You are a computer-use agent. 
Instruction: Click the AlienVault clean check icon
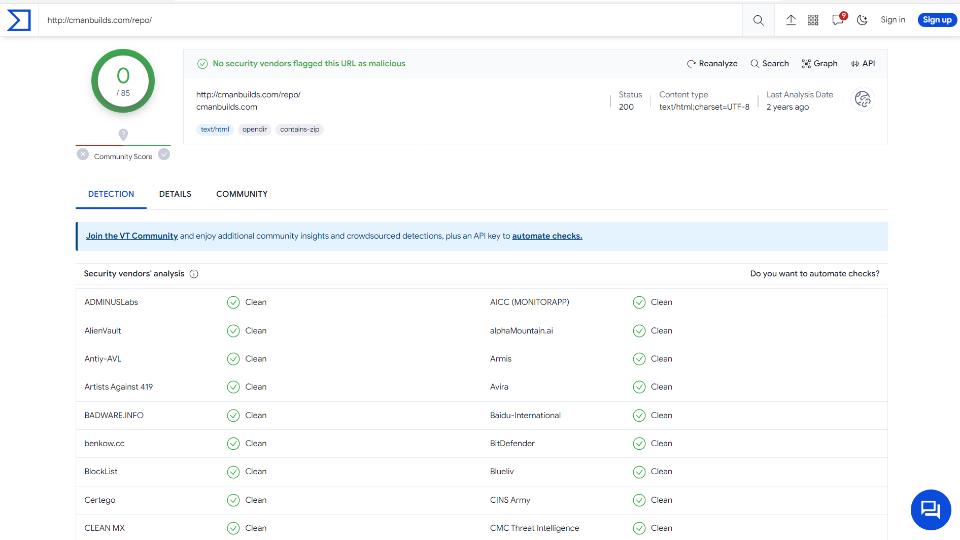point(233,331)
